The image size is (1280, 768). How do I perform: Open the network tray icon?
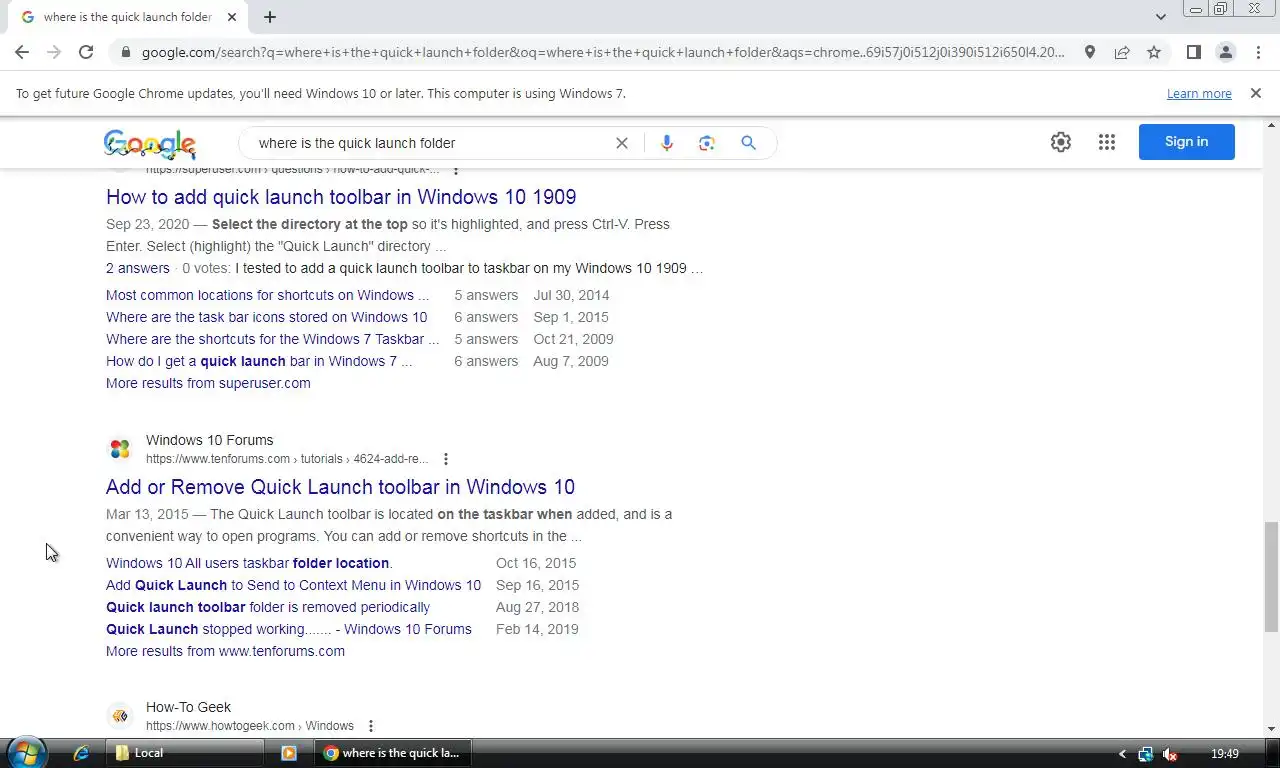click(1145, 754)
